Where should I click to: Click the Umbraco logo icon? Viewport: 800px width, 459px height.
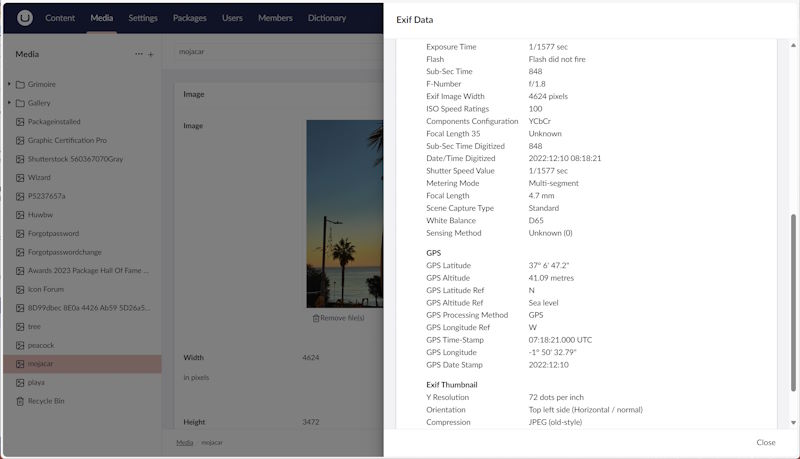(24, 17)
